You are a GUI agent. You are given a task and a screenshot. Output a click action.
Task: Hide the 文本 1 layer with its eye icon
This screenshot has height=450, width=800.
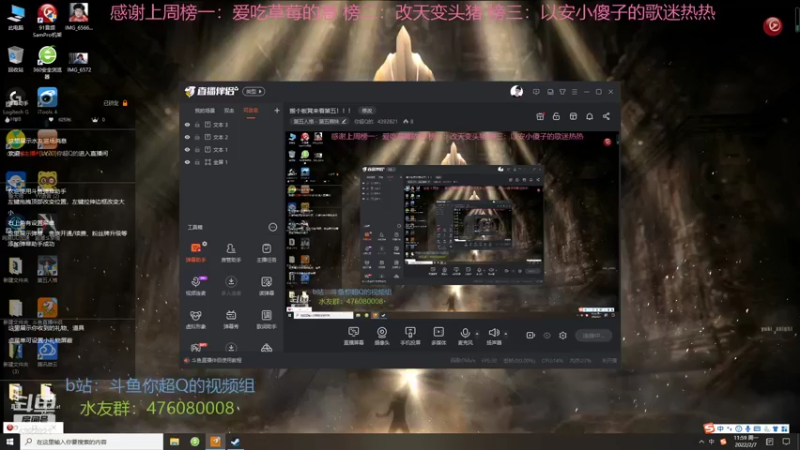coord(187,149)
